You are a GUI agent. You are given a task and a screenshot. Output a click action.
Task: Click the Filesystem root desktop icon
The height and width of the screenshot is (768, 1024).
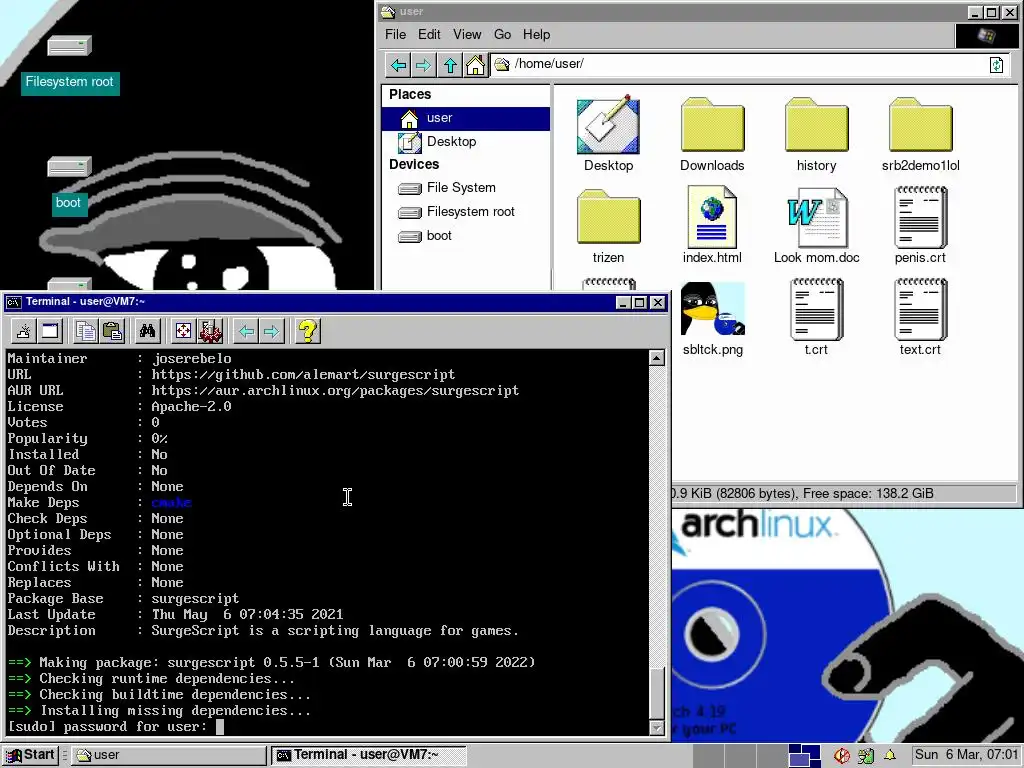tap(69, 65)
